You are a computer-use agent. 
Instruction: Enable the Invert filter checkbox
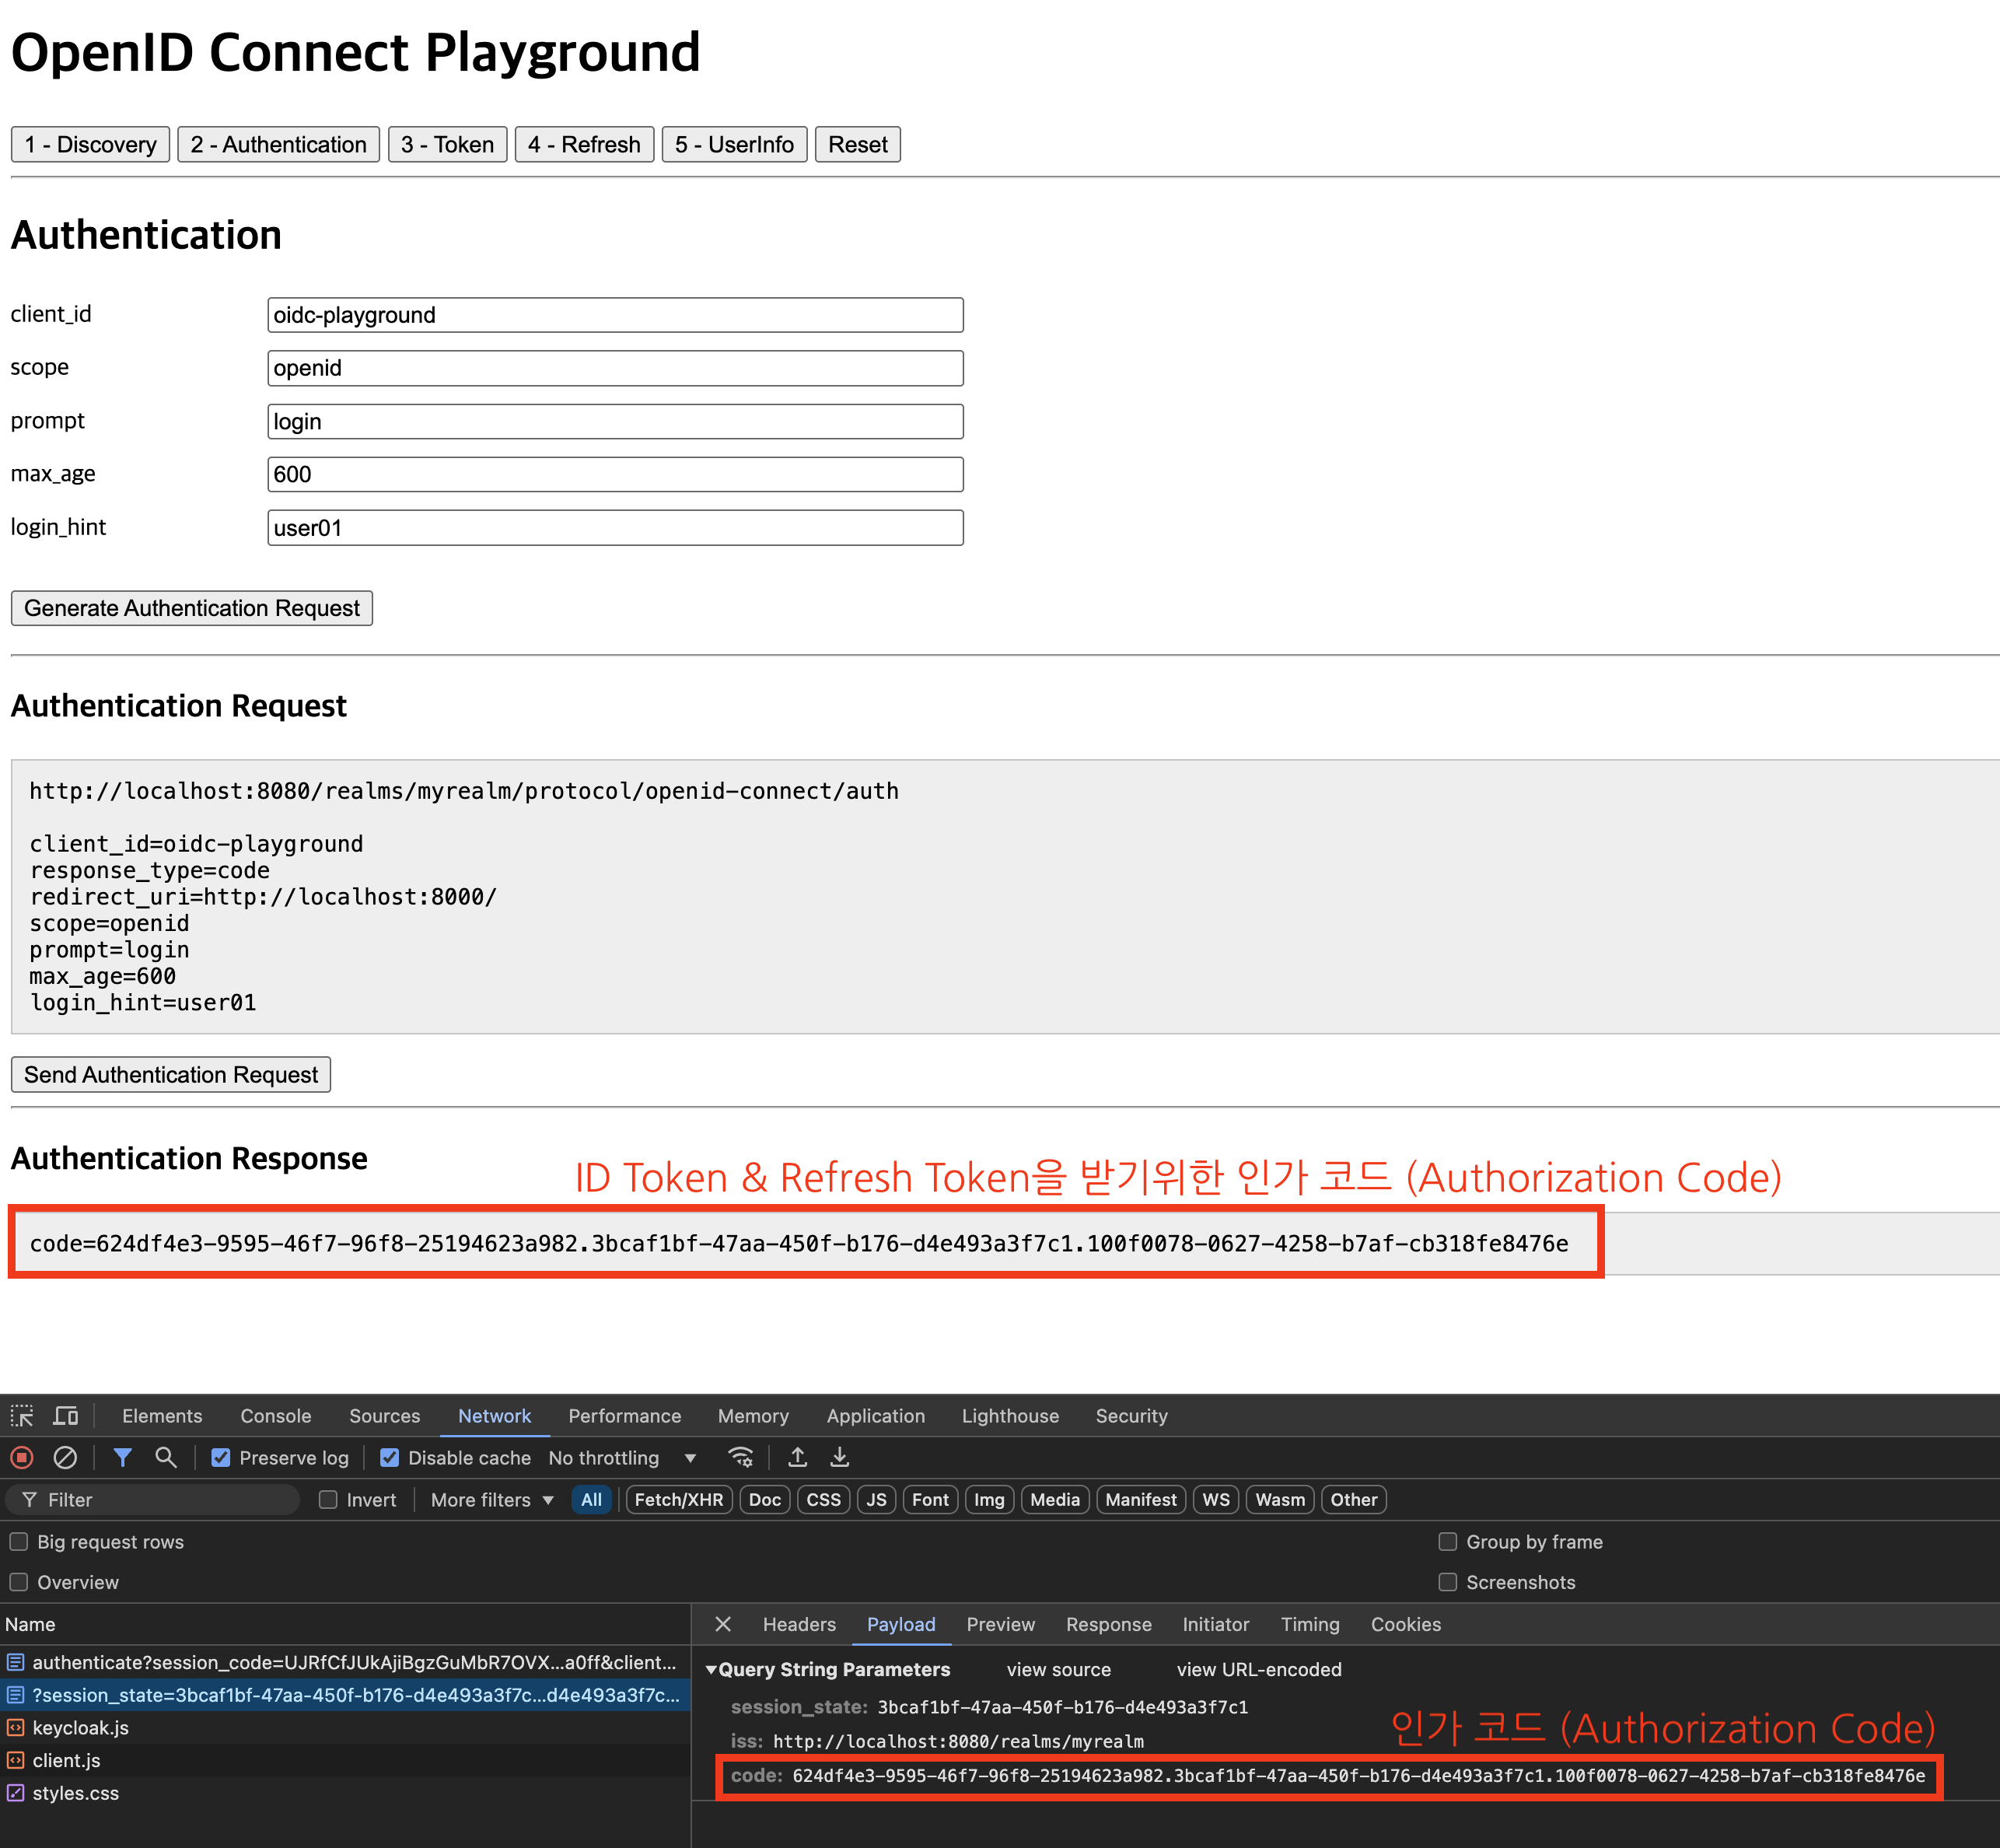coord(328,1500)
